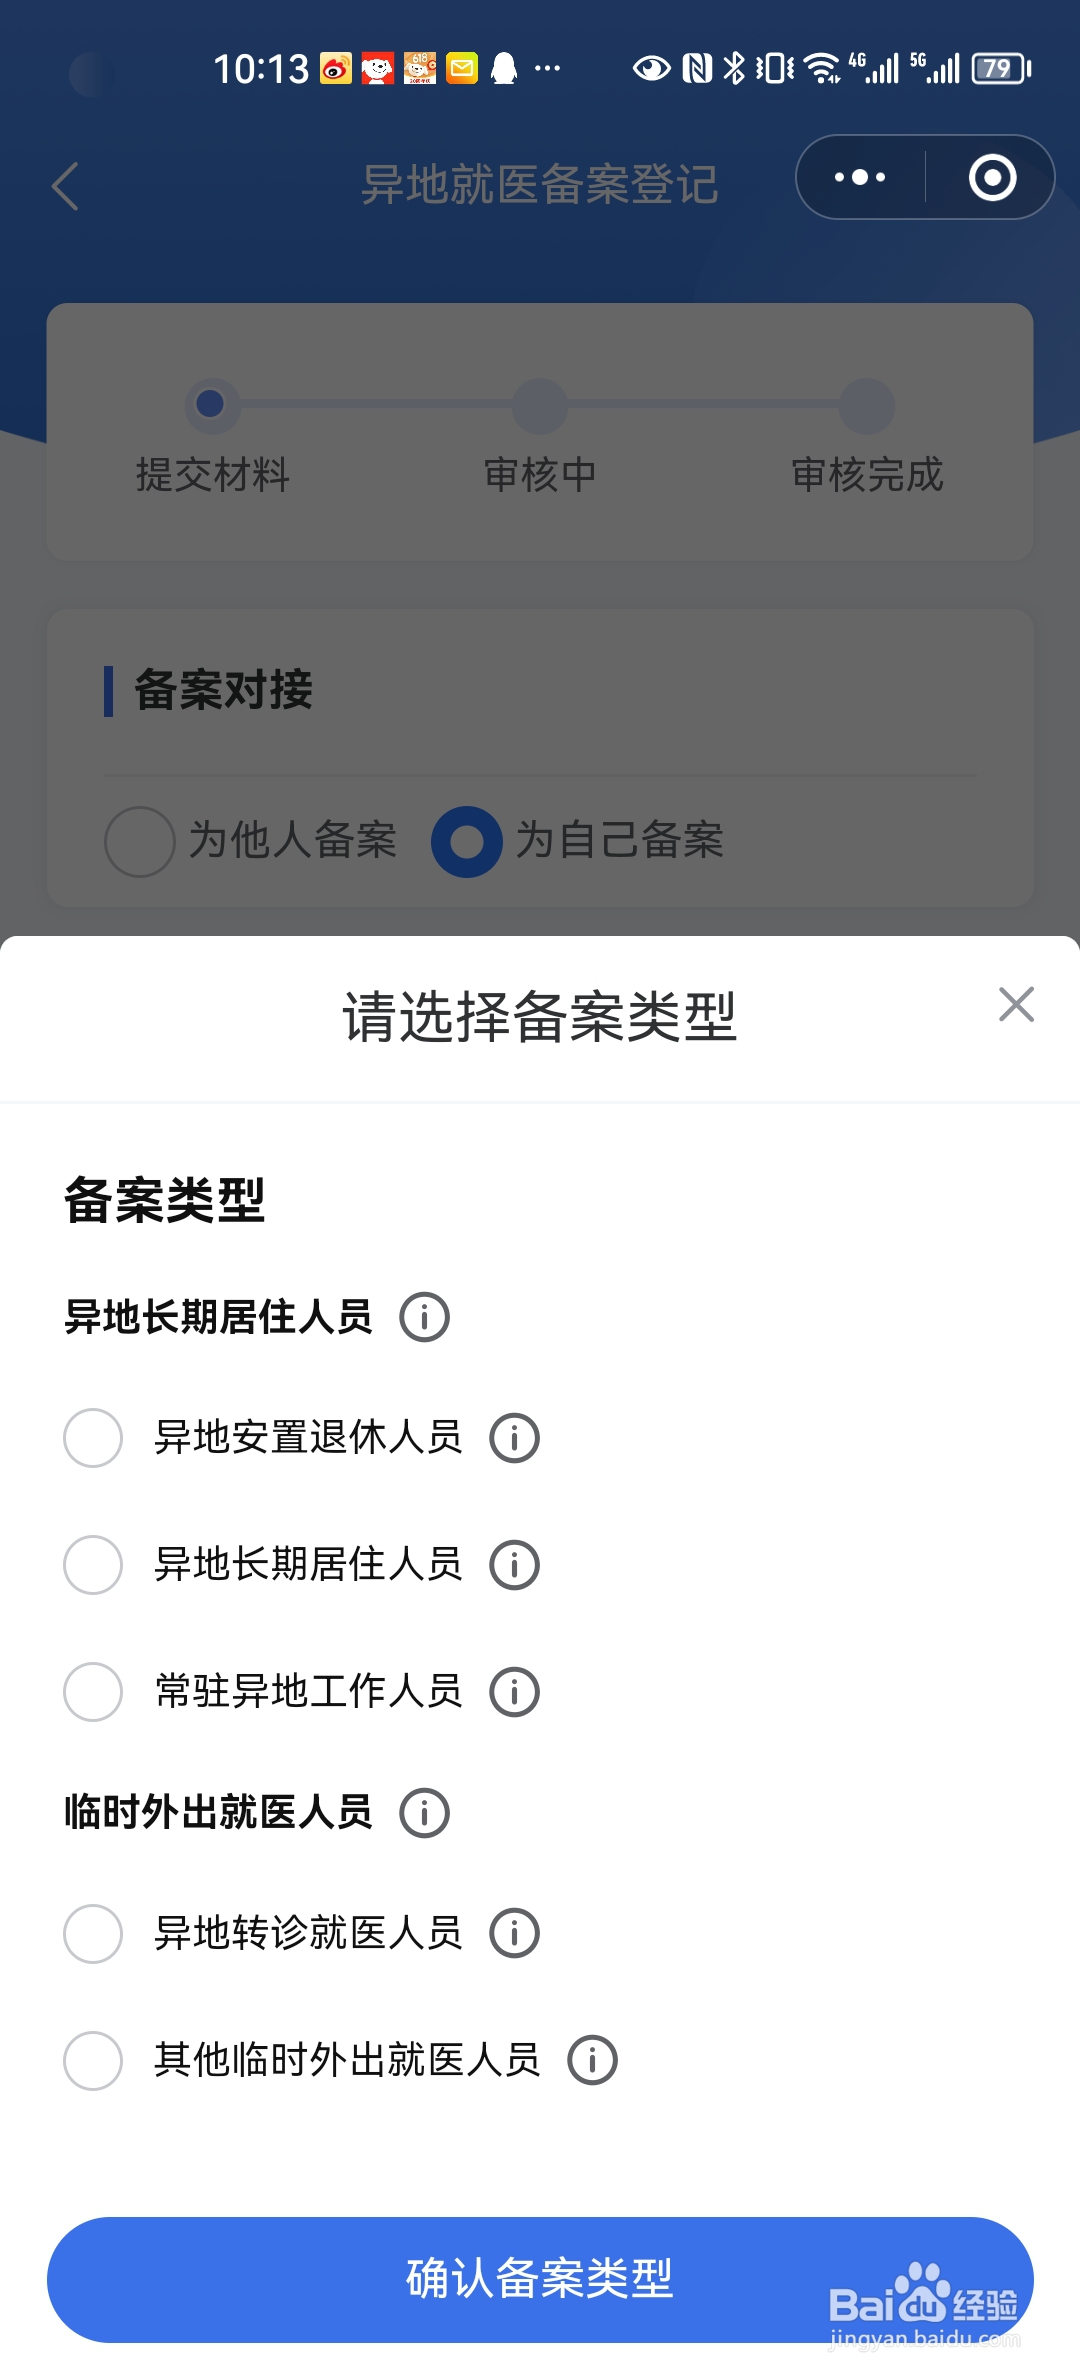Show info for 其他临时外出就医人员 option
This screenshot has width=1080, height=2376.
click(x=592, y=2060)
